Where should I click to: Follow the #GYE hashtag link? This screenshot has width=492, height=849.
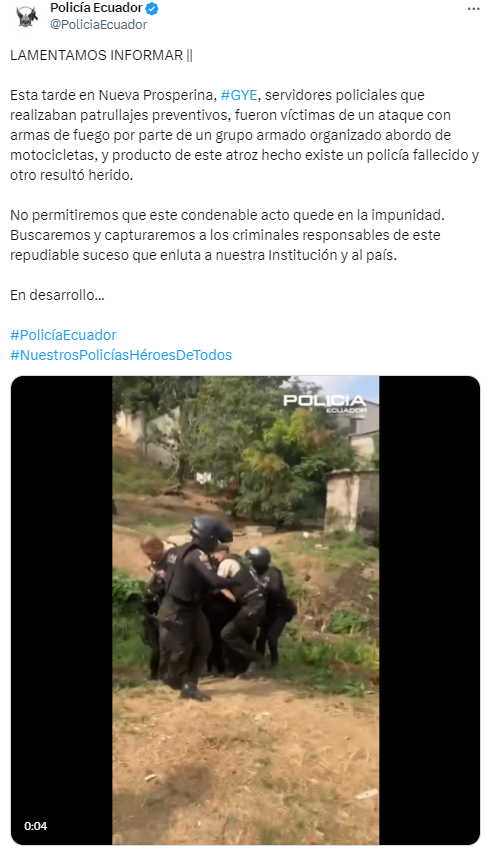click(239, 95)
